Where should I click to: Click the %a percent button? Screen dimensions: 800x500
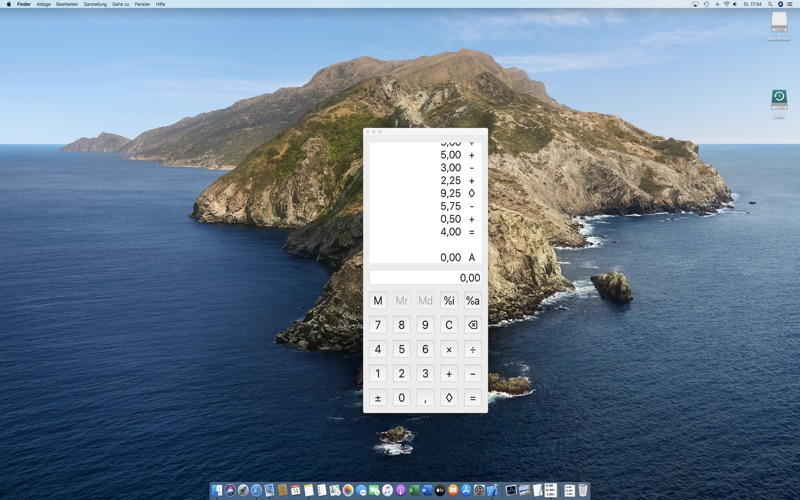[472, 301]
